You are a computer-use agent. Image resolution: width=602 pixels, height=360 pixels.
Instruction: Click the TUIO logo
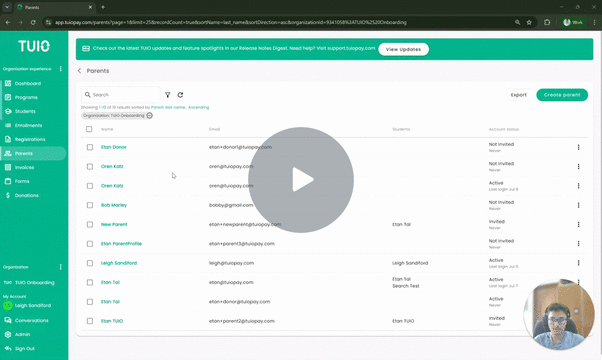(x=34, y=46)
